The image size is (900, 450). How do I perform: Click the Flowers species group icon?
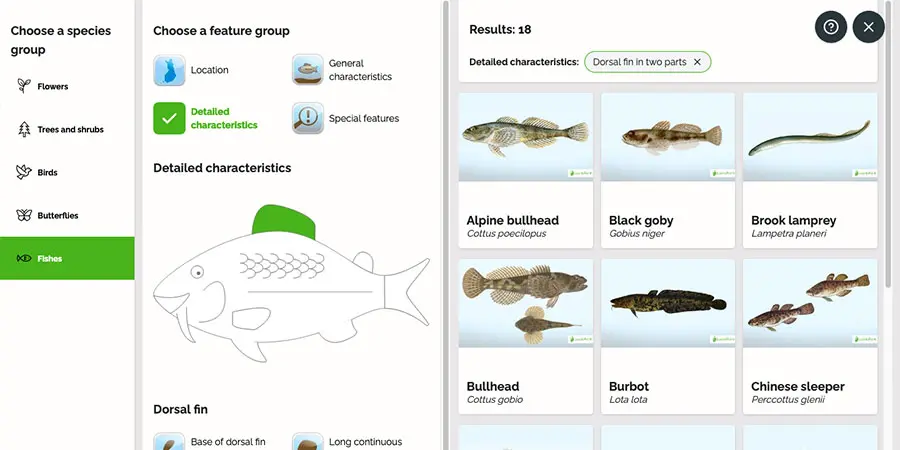click(x=24, y=86)
